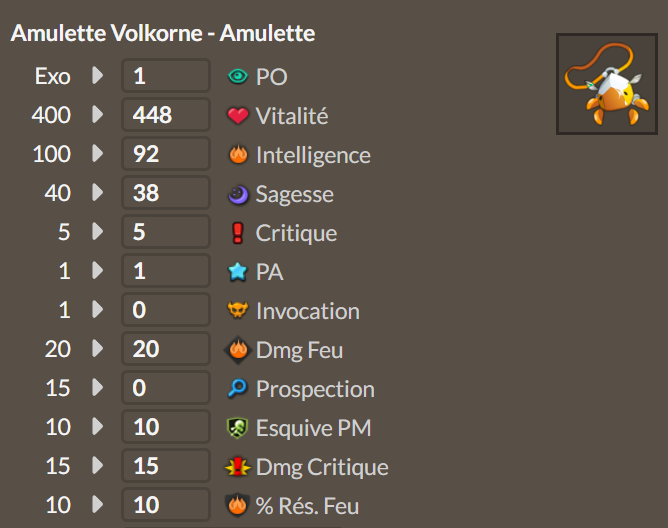This screenshot has height=528, width=668.
Task: Click the % Rés. Feu label
Action: coord(307,506)
